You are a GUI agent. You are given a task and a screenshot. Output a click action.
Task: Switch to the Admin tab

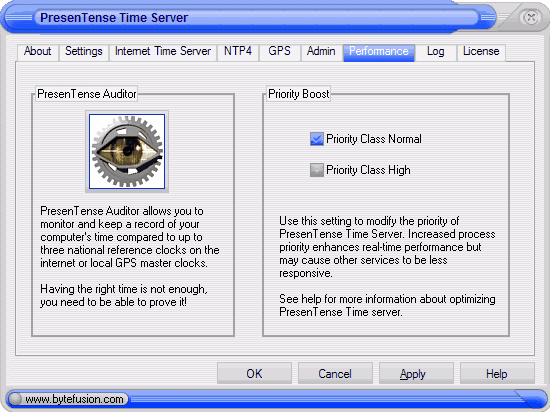pos(321,52)
